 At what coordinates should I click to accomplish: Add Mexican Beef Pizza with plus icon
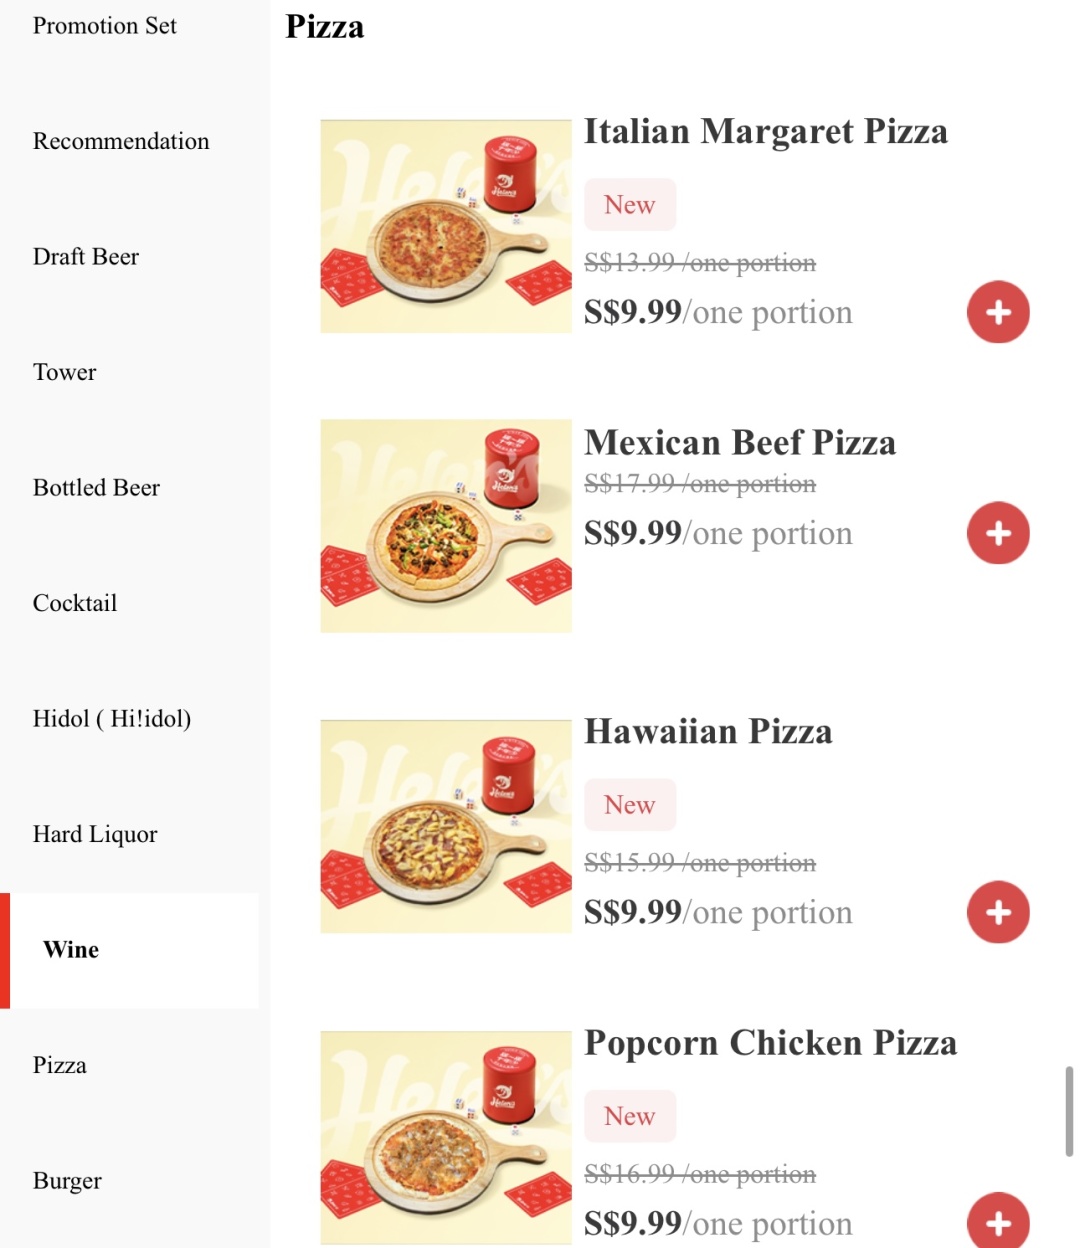pos(998,533)
